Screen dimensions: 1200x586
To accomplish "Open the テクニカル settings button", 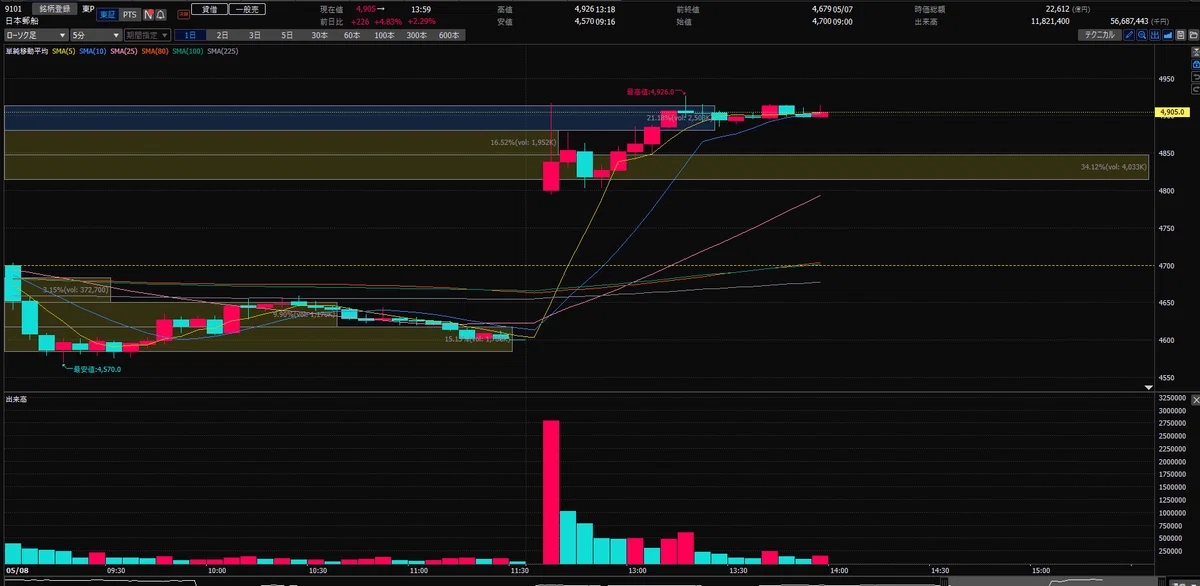I will [1100, 34].
